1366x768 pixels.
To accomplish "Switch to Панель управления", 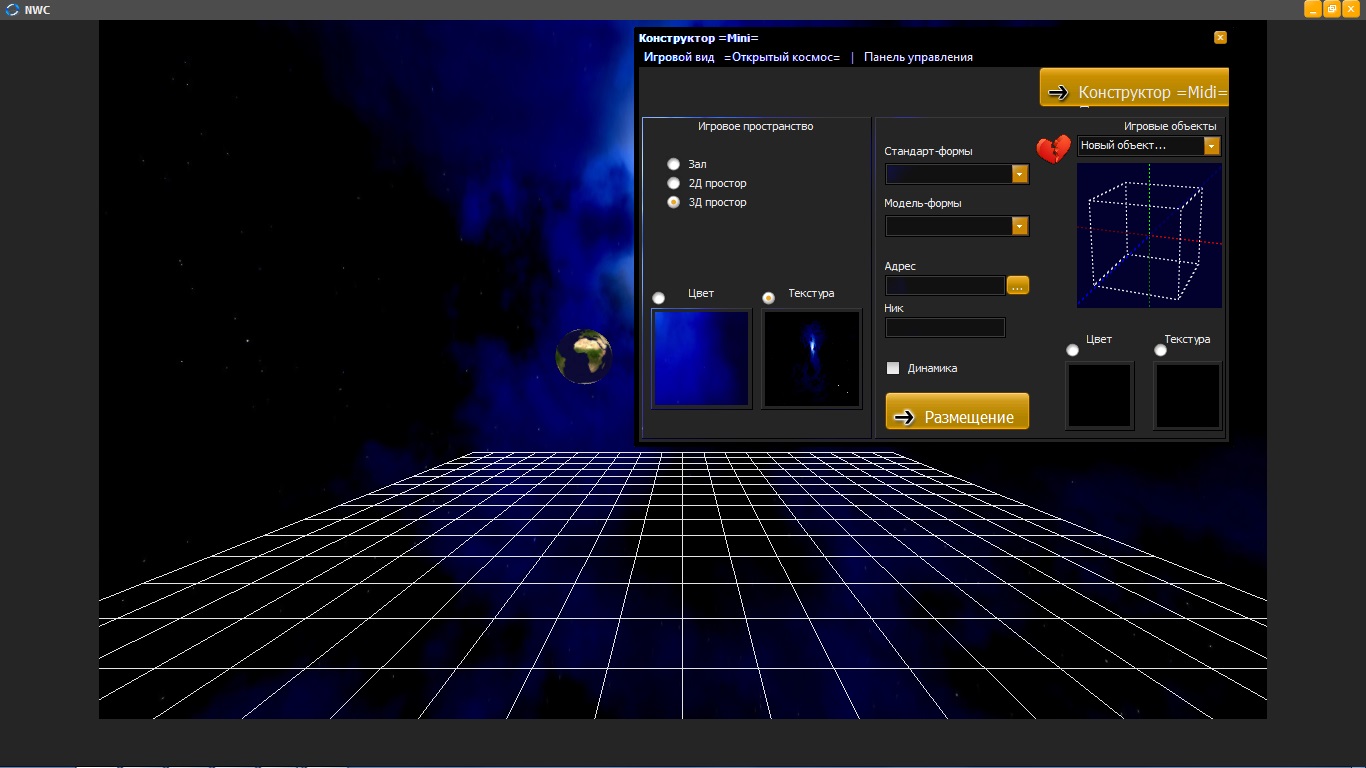I will (918, 57).
